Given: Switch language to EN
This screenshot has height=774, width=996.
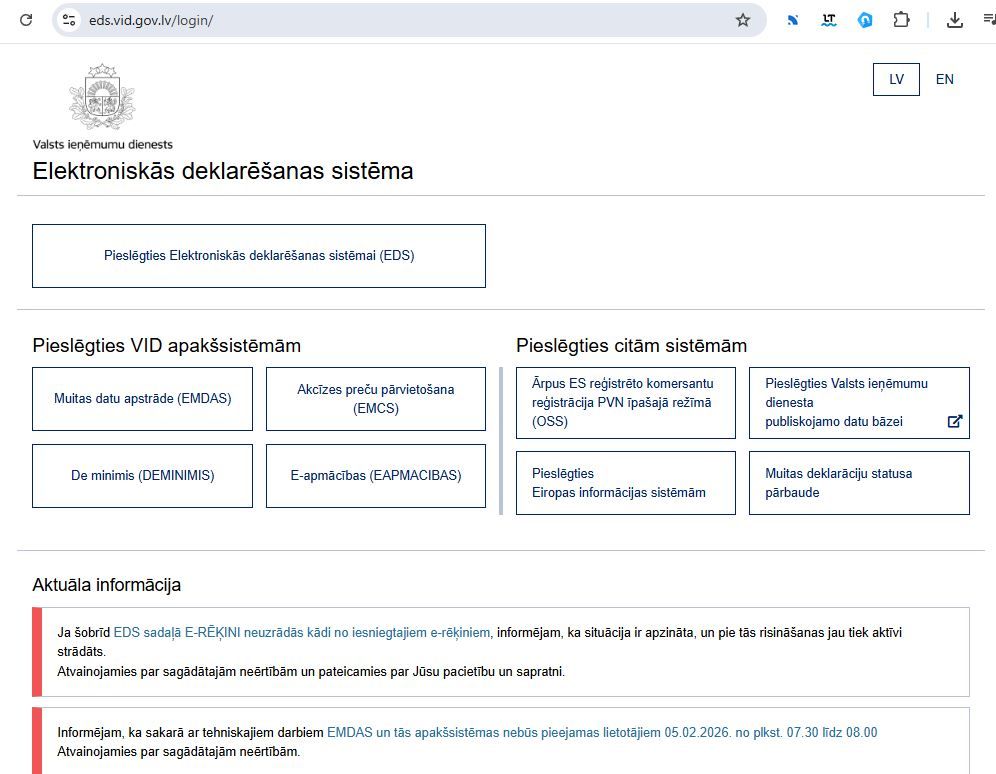Looking at the screenshot, I should point(944,79).
